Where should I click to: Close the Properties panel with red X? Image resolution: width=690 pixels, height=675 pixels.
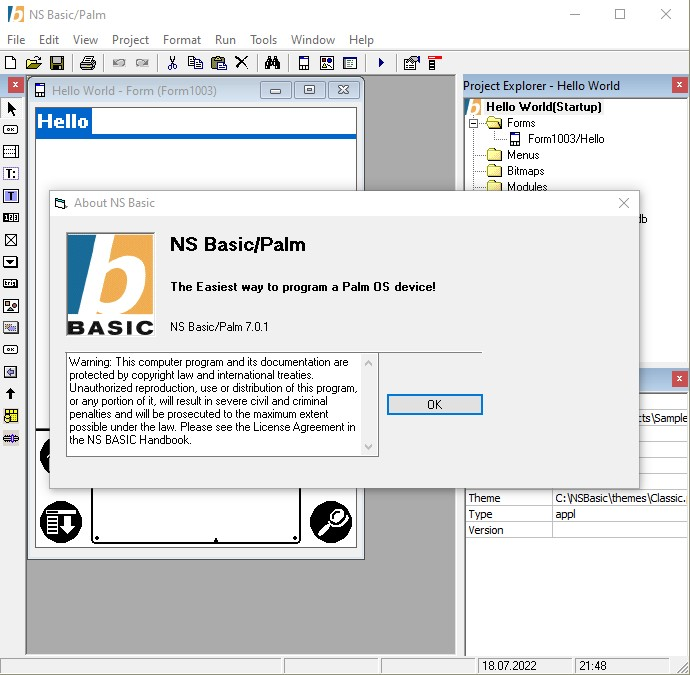679,379
